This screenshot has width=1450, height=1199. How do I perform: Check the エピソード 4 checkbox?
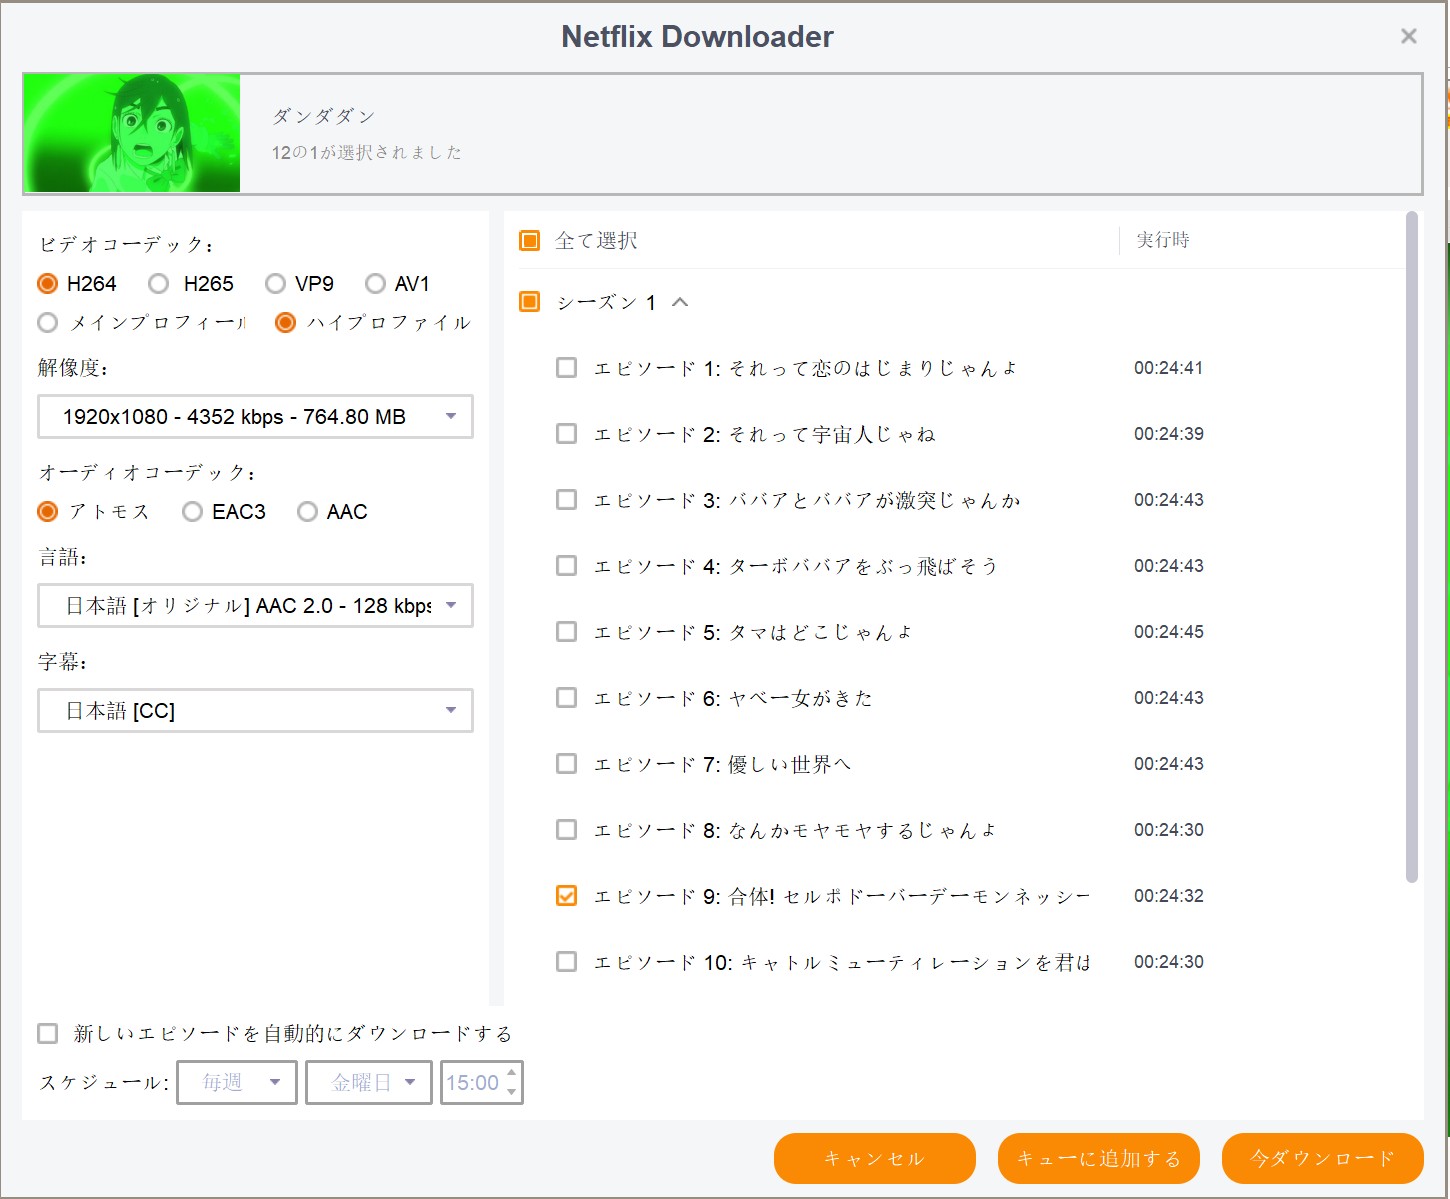click(x=566, y=566)
